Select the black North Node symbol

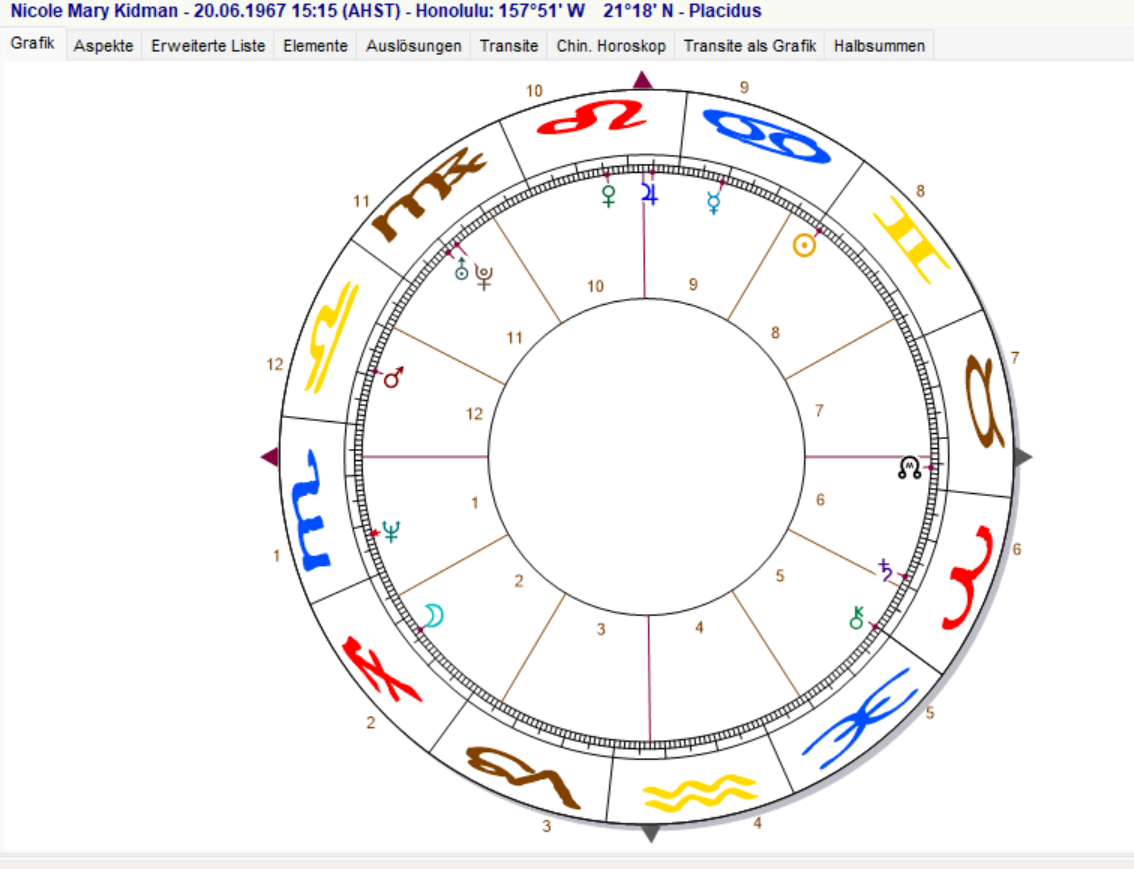pyautogui.click(x=909, y=467)
